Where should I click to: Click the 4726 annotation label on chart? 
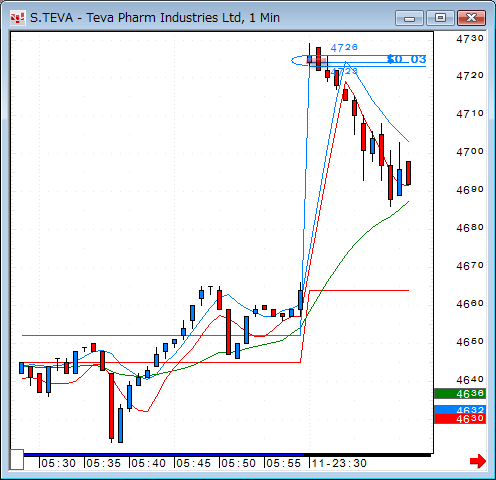coord(344,48)
